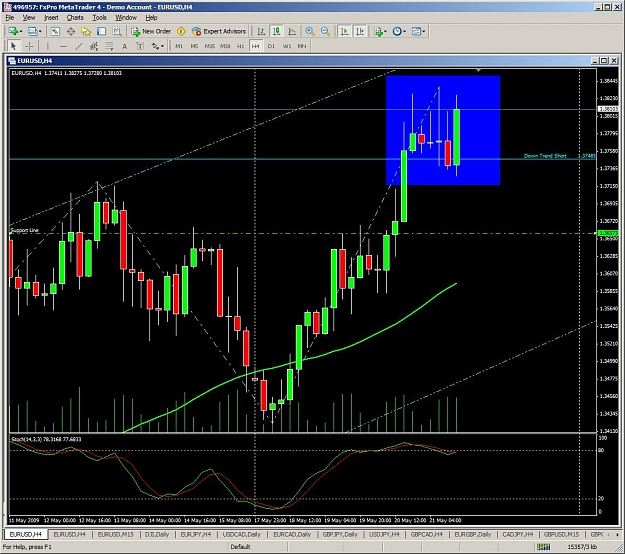Open the Data Window crosshair icon
The height and width of the screenshot is (554, 625).
point(71,31)
